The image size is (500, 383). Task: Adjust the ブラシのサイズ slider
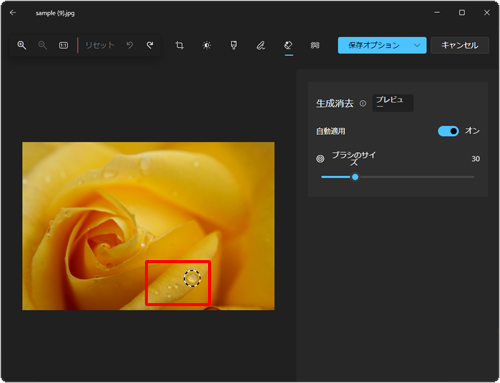click(x=398, y=177)
